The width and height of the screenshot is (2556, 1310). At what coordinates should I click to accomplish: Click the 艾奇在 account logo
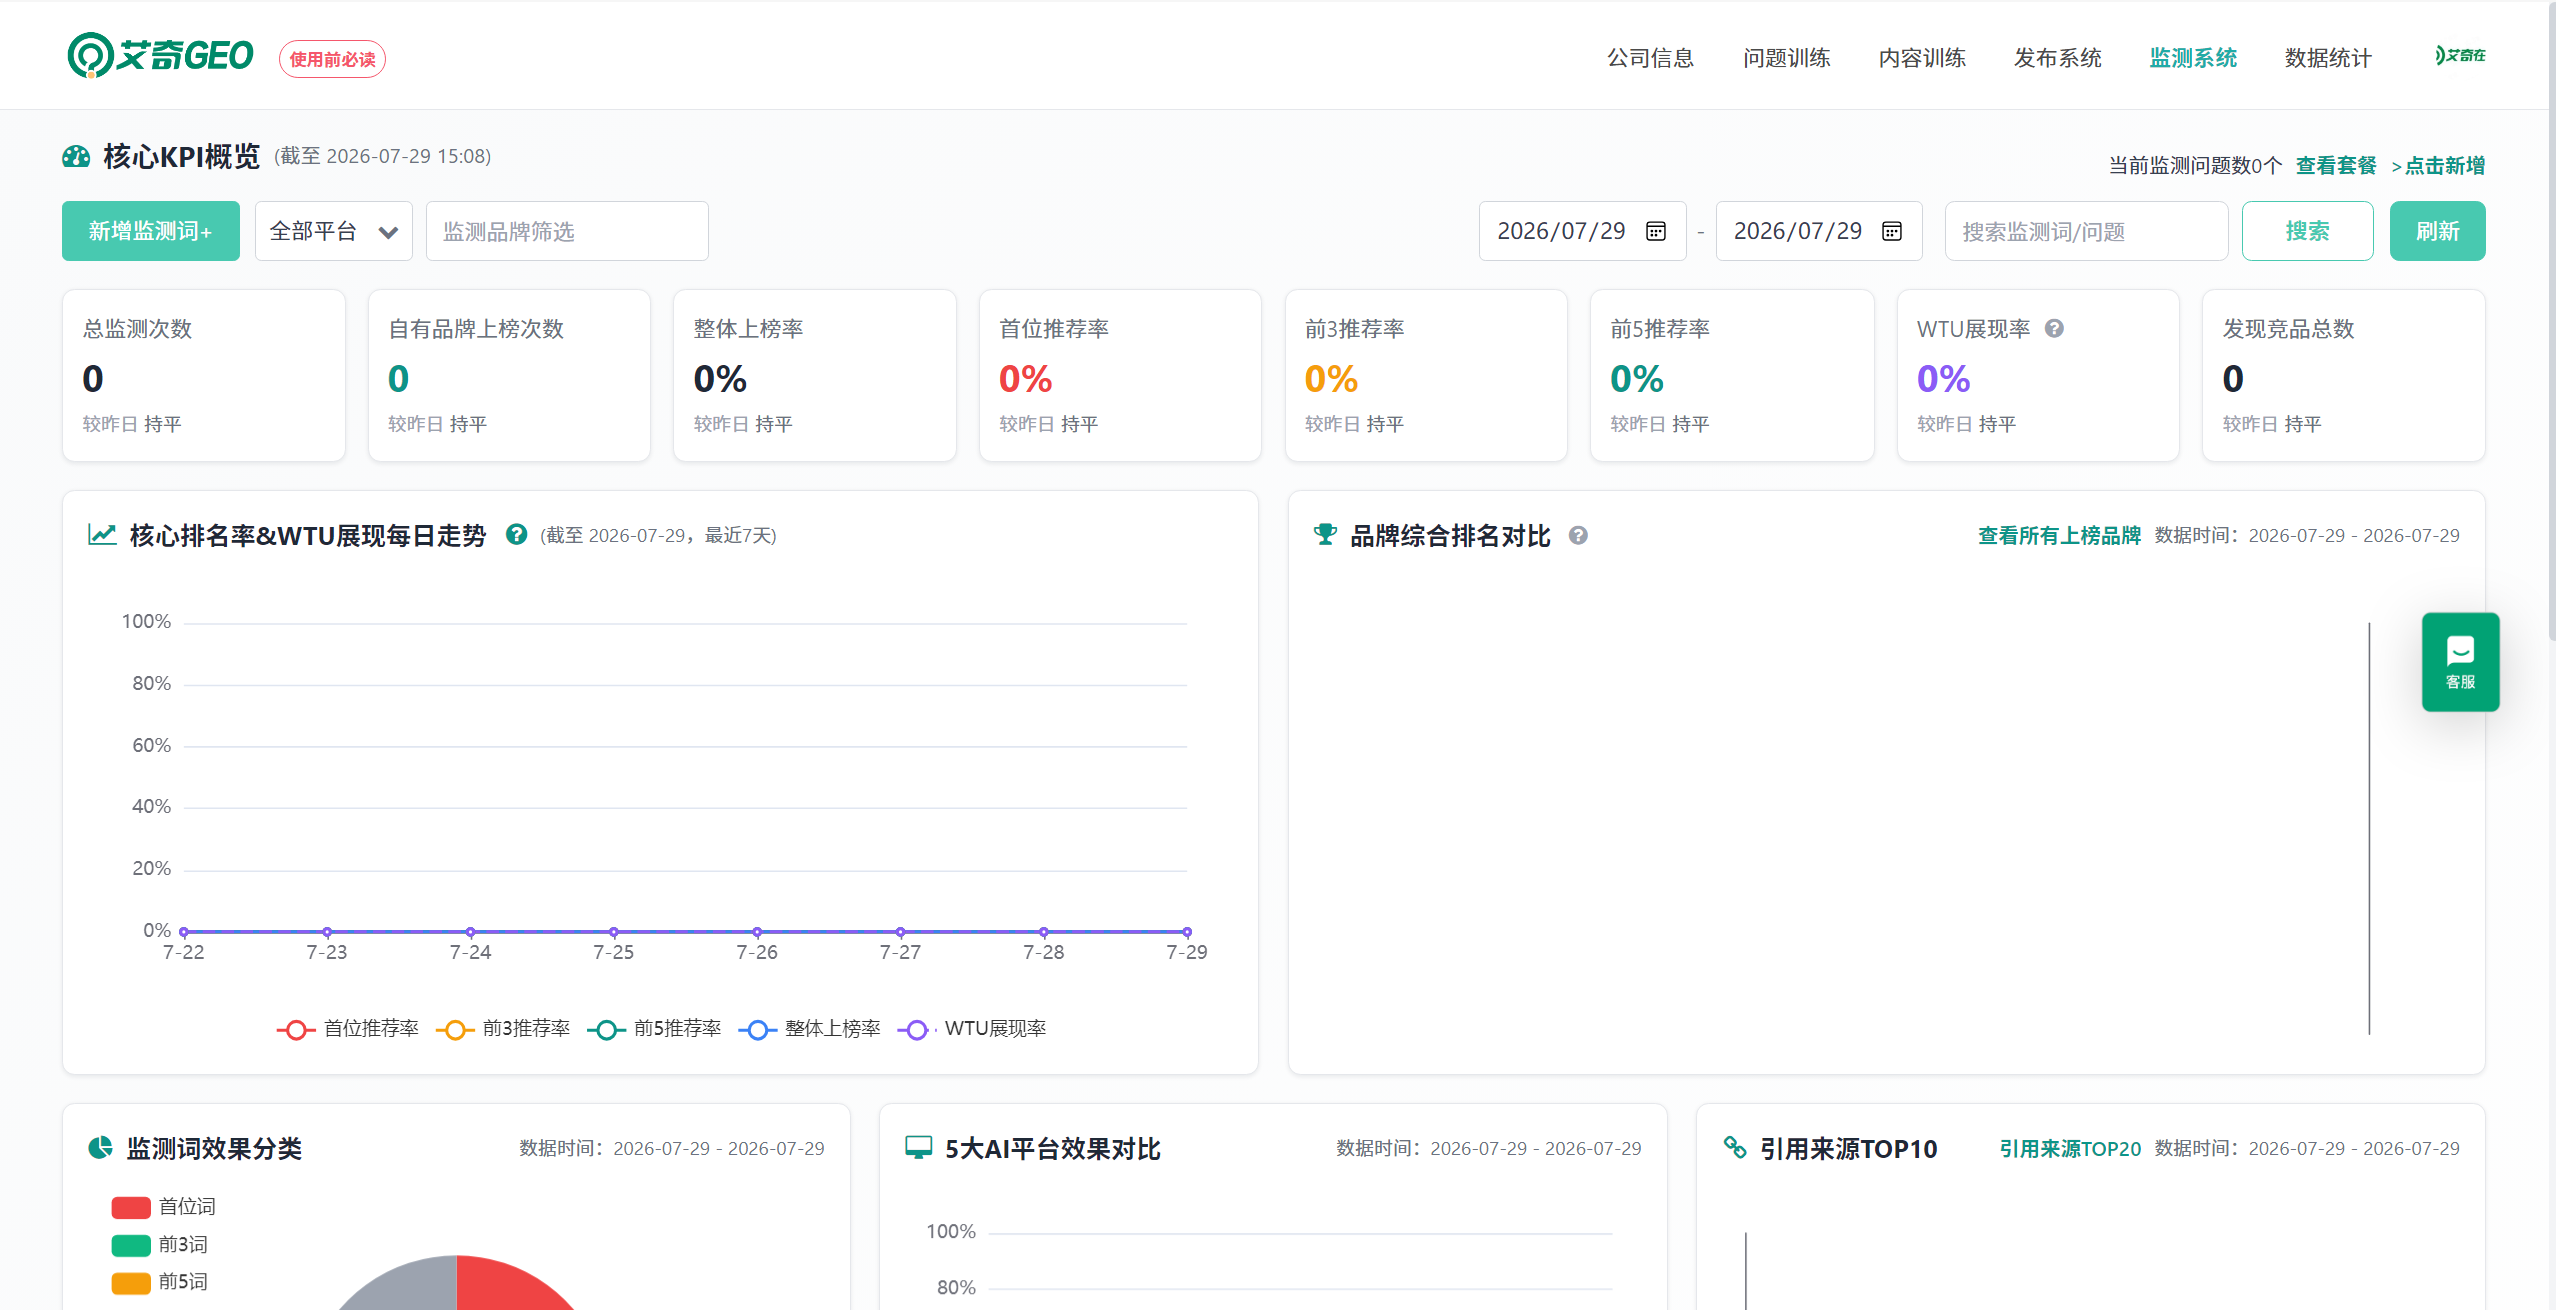(x=2460, y=55)
